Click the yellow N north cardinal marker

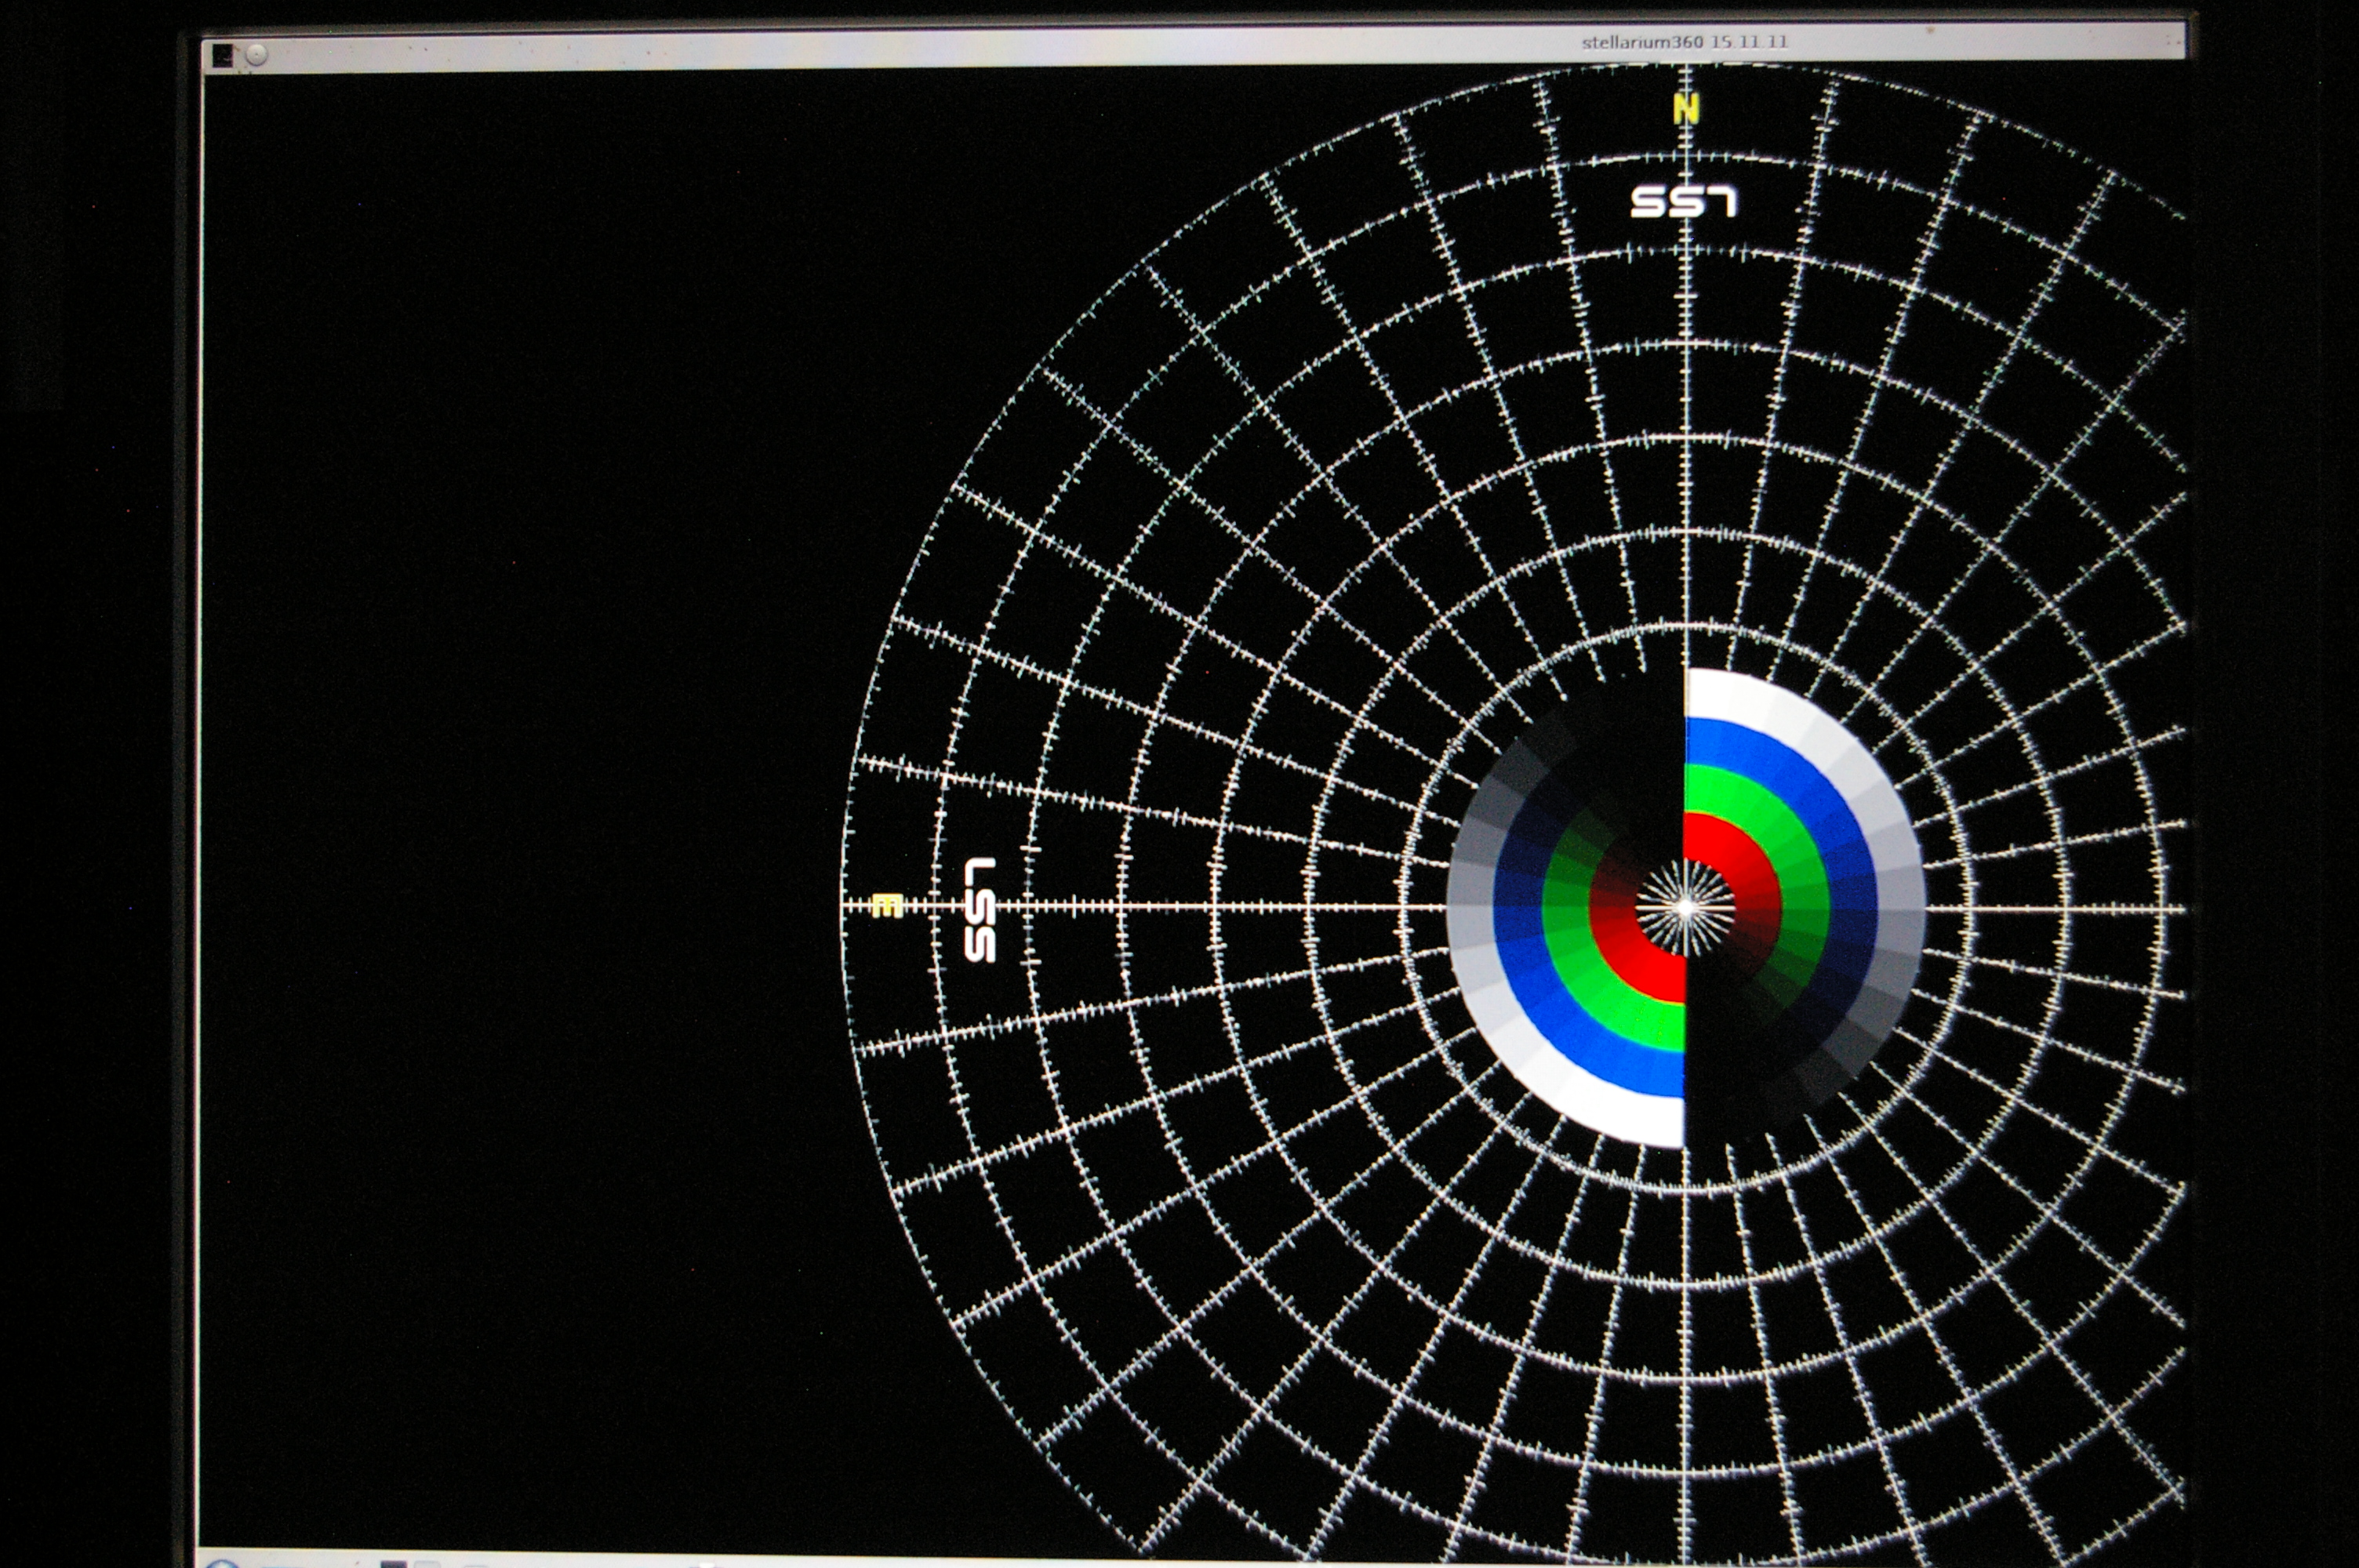click(1686, 109)
